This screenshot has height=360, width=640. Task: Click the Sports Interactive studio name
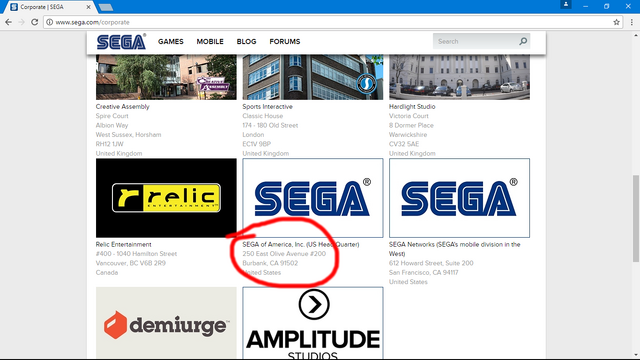point(267,107)
